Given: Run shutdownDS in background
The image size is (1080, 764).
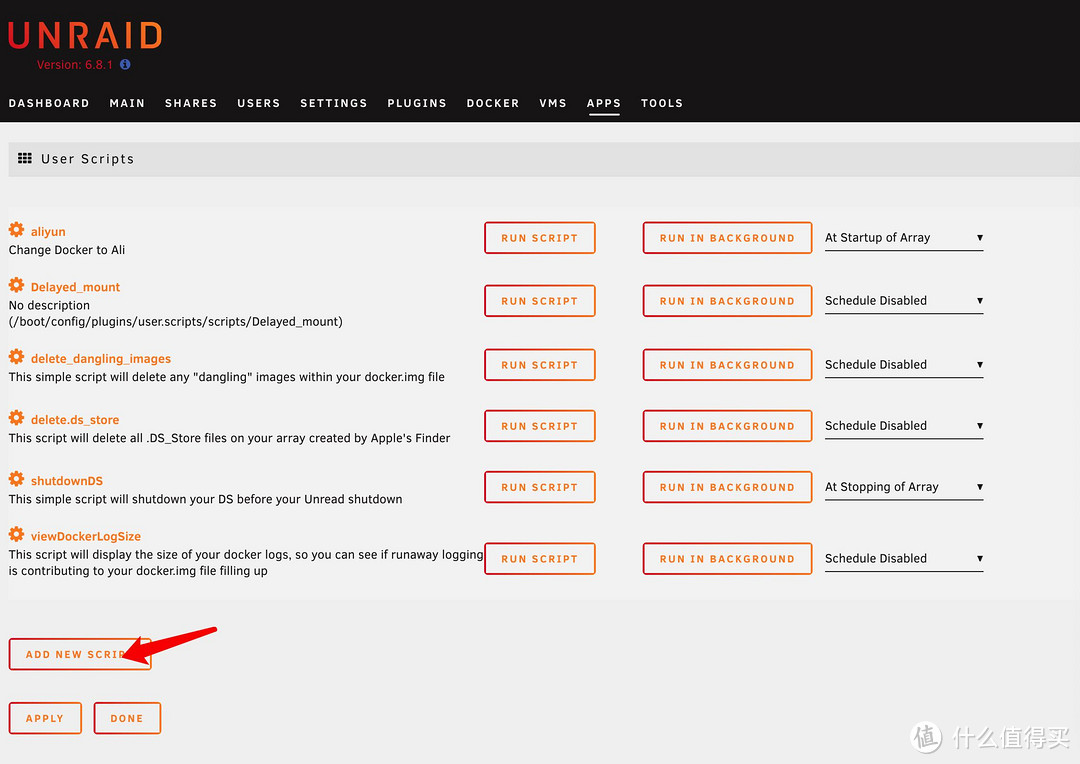Looking at the screenshot, I should coord(727,487).
